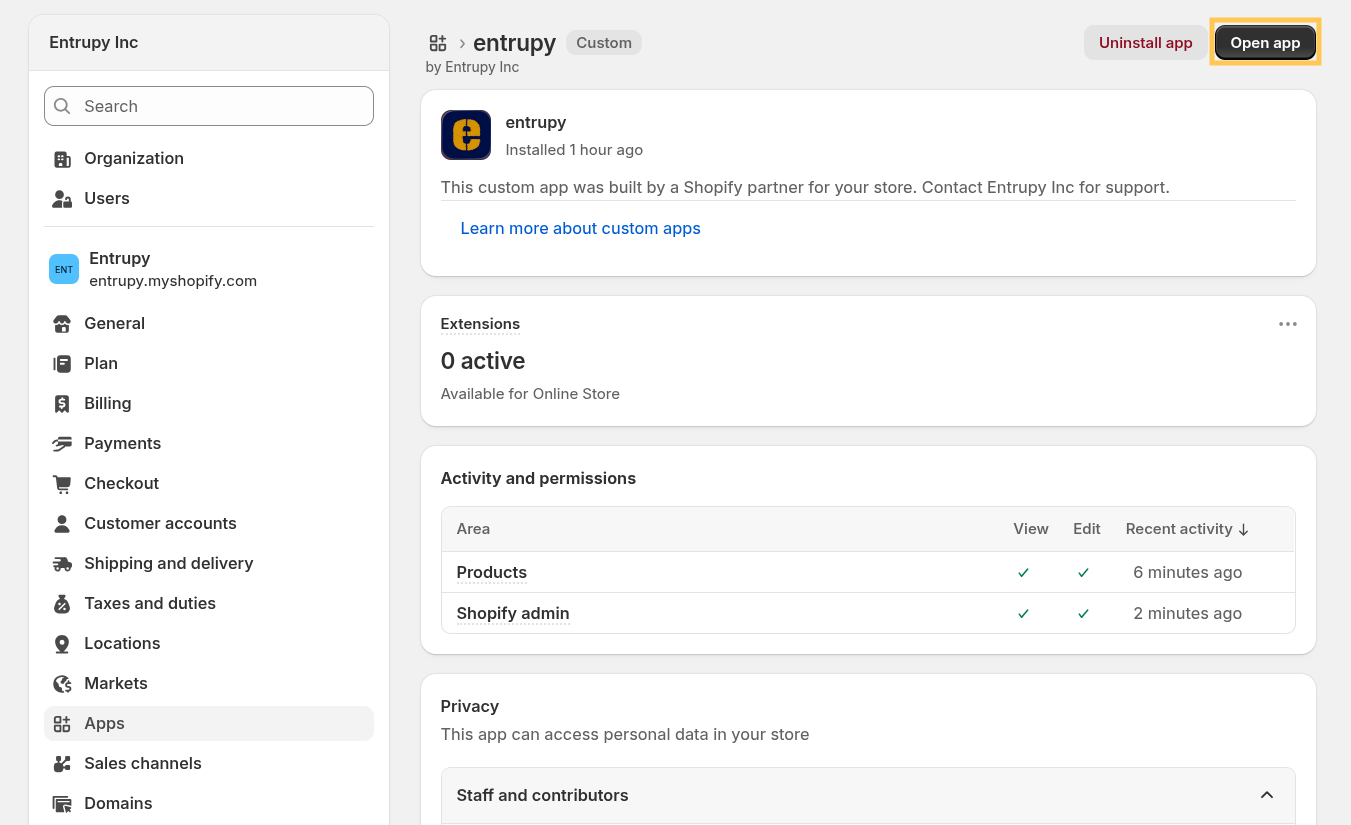Open Learn more about custom apps link
This screenshot has height=825, width=1351.
click(x=580, y=229)
